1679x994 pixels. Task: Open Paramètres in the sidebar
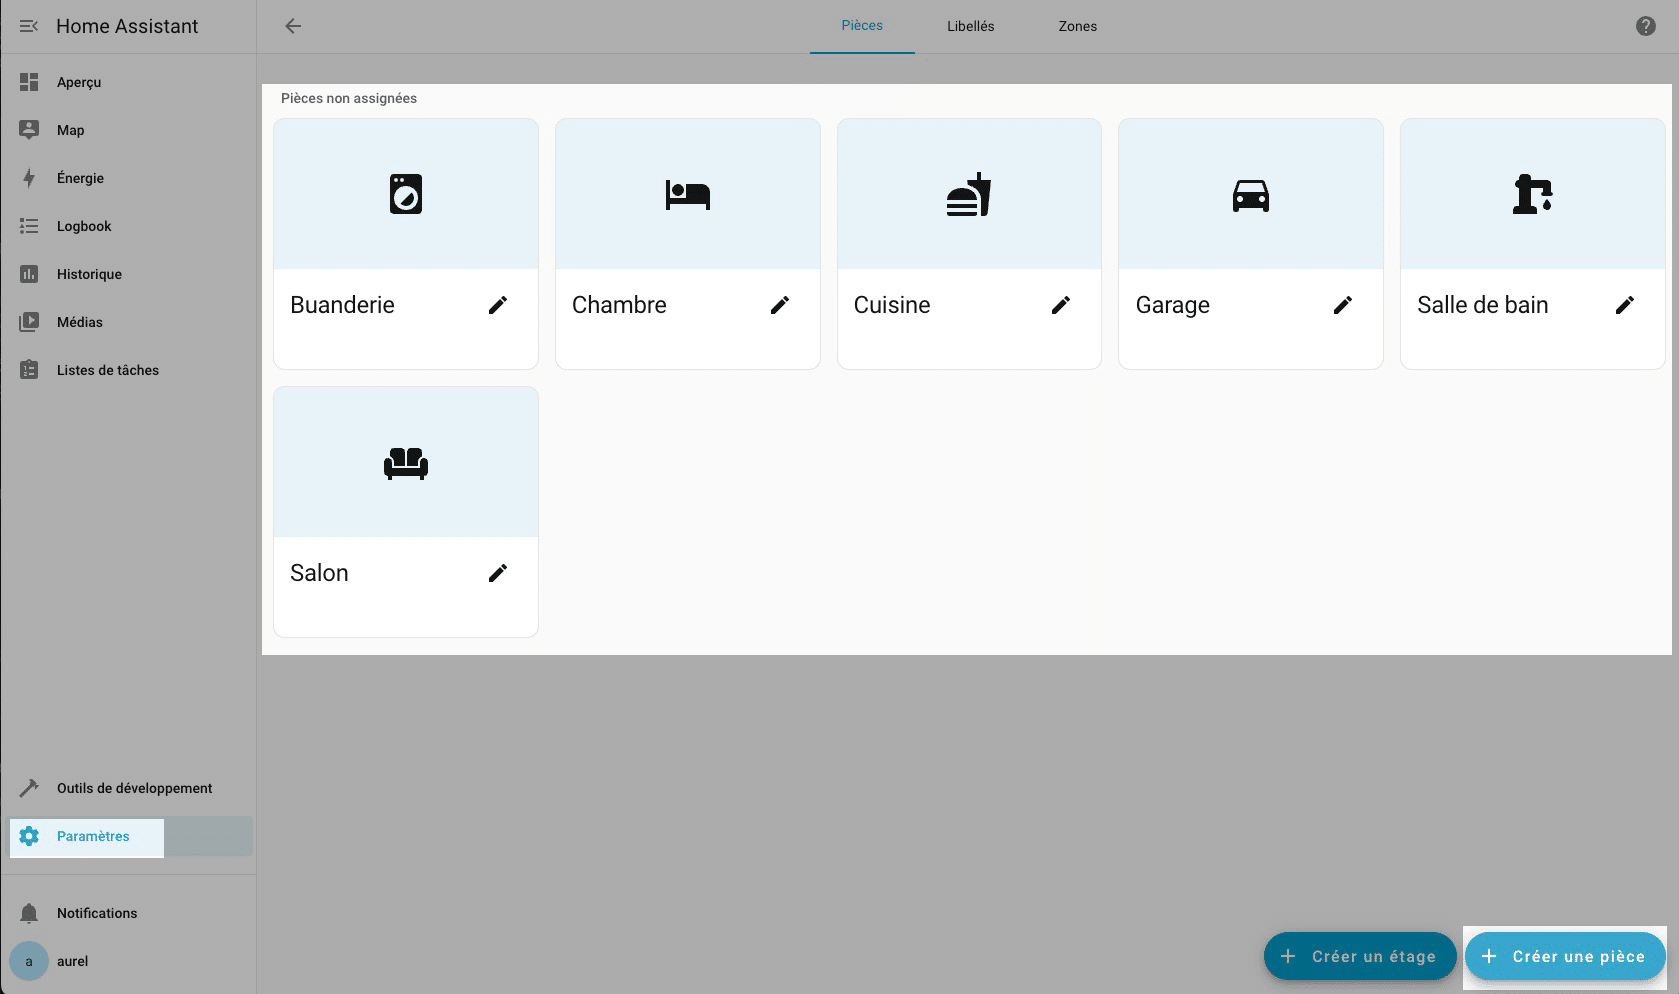129,836
